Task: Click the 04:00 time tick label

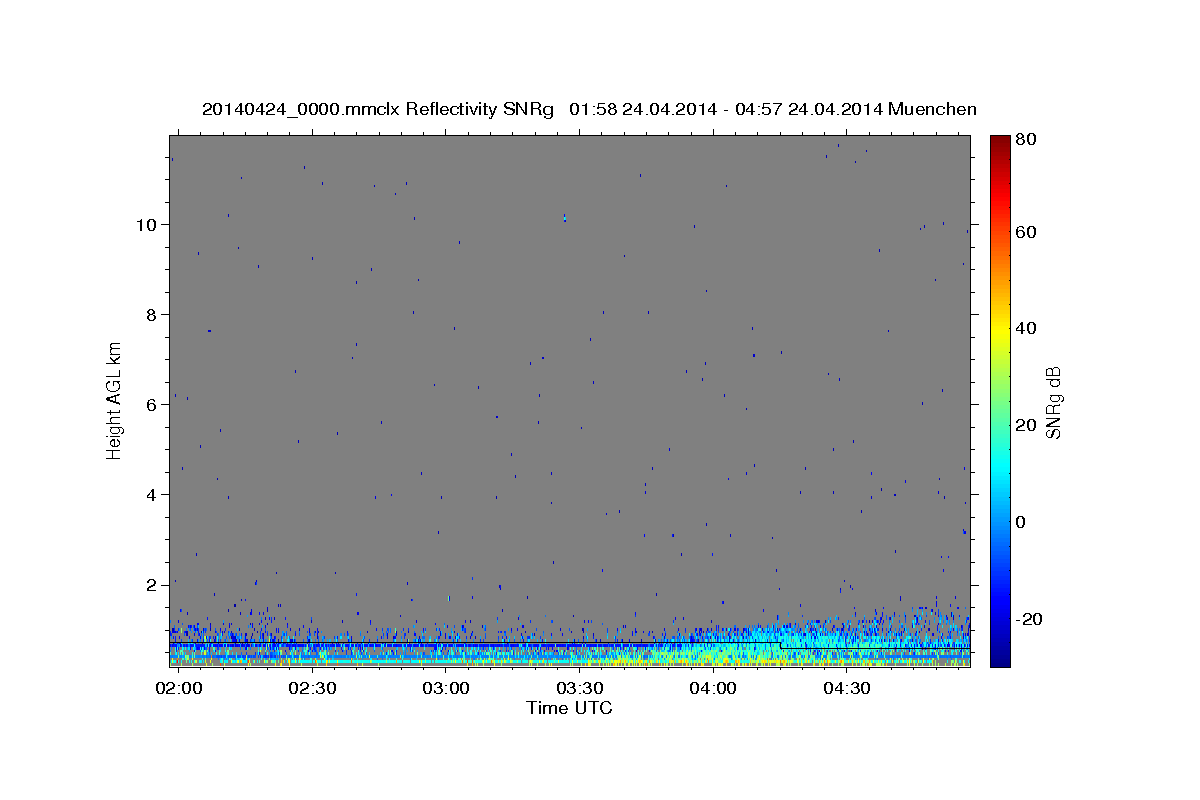Action: point(713,688)
